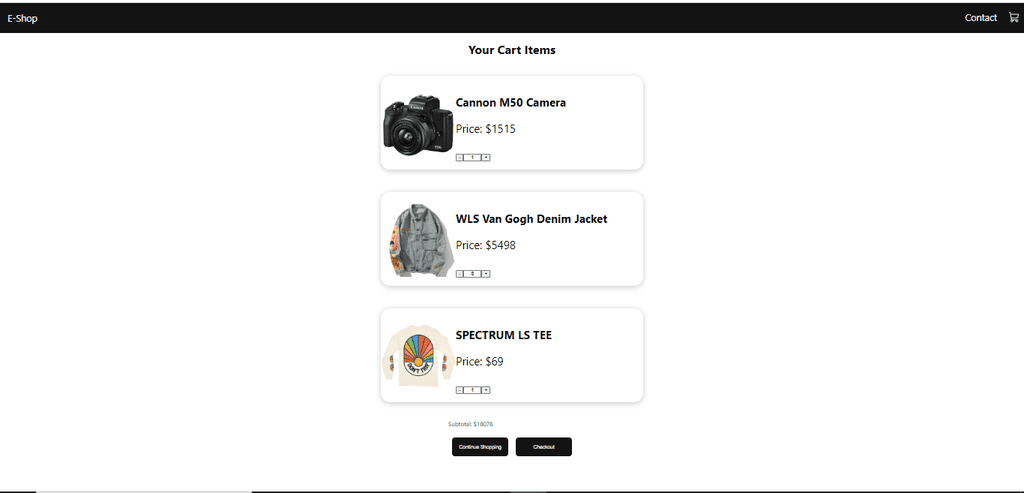The height and width of the screenshot is (493, 1024).
Task: Go to the E-Shop home logo
Action: [22, 18]
